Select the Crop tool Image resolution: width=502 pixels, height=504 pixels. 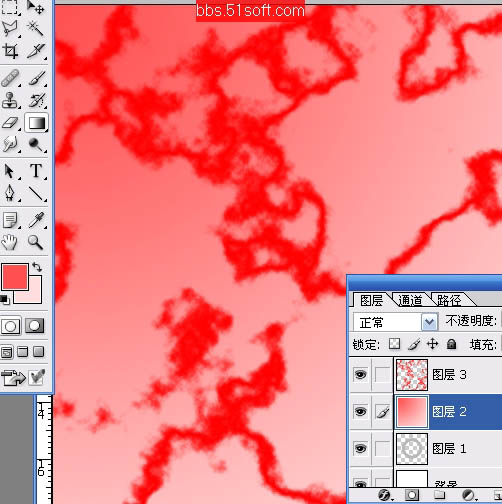pos(10,51)
